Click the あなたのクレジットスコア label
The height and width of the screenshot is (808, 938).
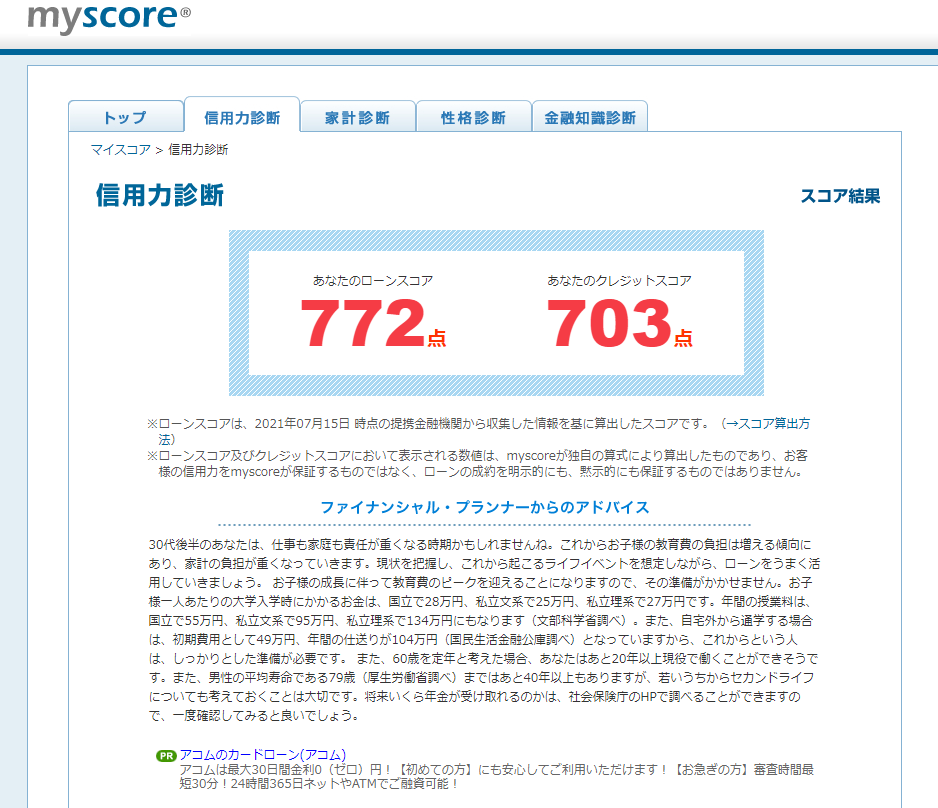[619, 281]
